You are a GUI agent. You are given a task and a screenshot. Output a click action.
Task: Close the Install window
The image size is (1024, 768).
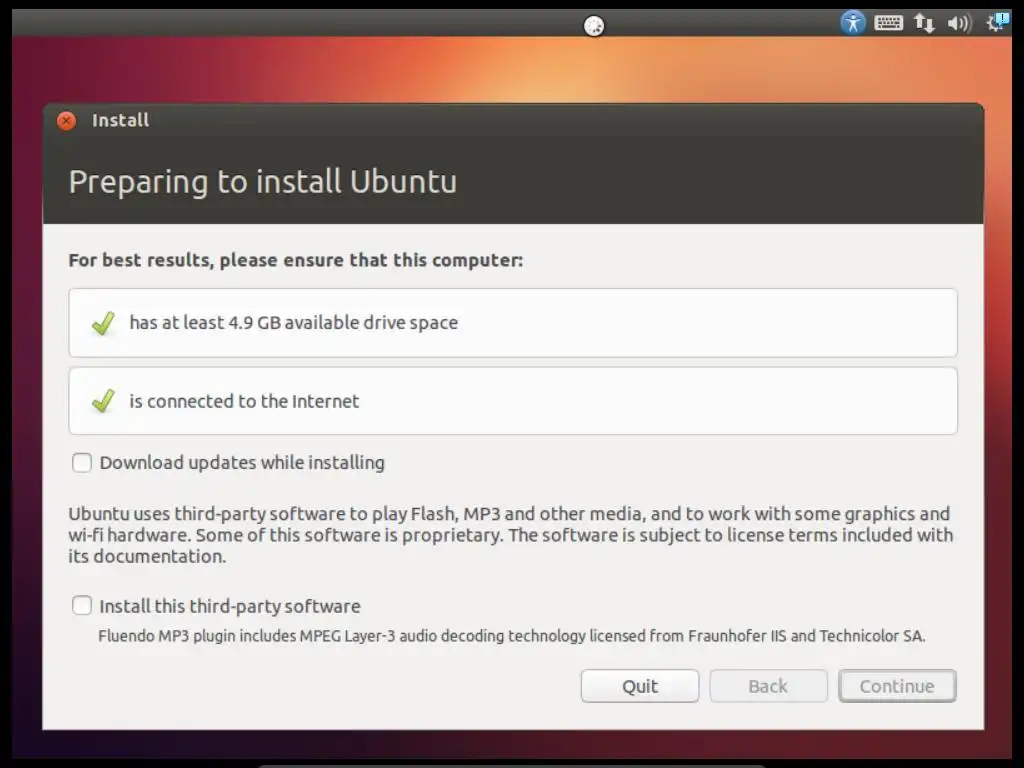tap(66, 120)
